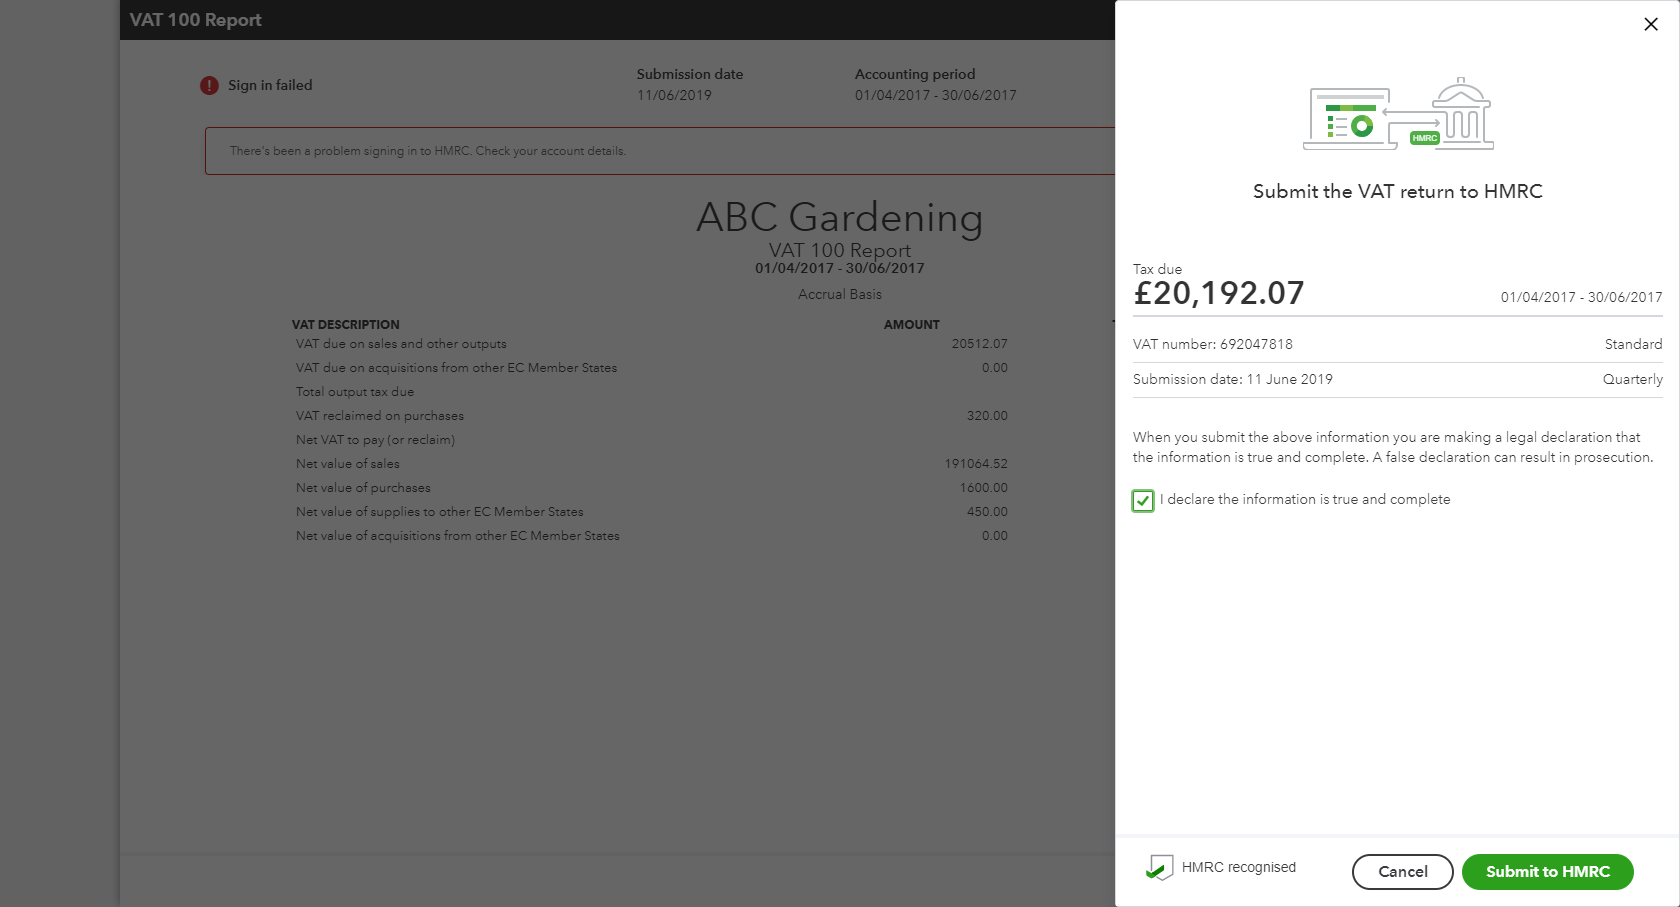Click the 1600.00 amount value
Viewport: 1680px width, 907px height.
click(984, 488)
